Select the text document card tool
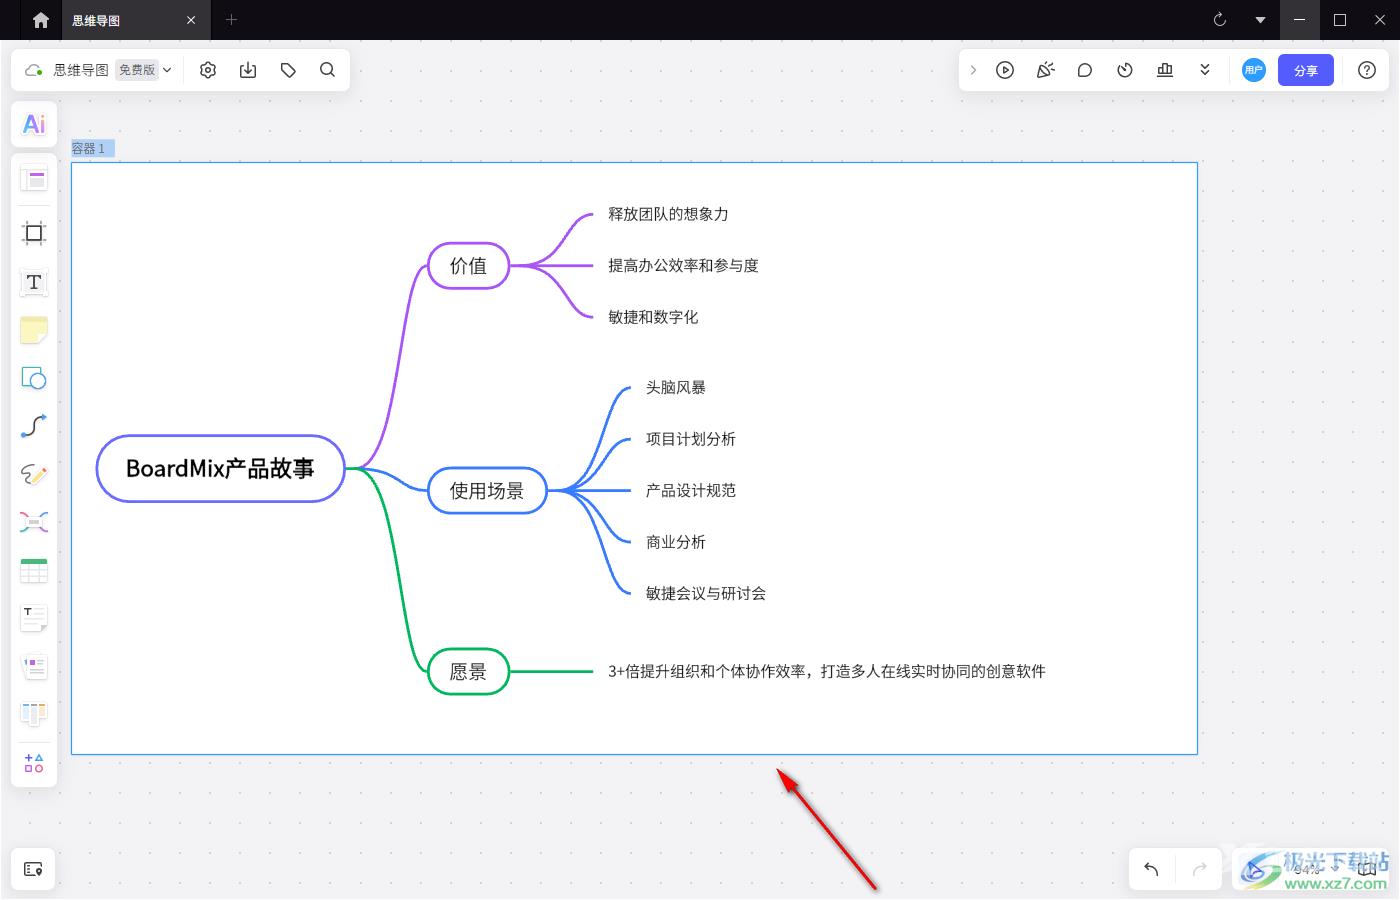Image resolution: width=1400 pixels, height=900 pixels. [34, 618]
